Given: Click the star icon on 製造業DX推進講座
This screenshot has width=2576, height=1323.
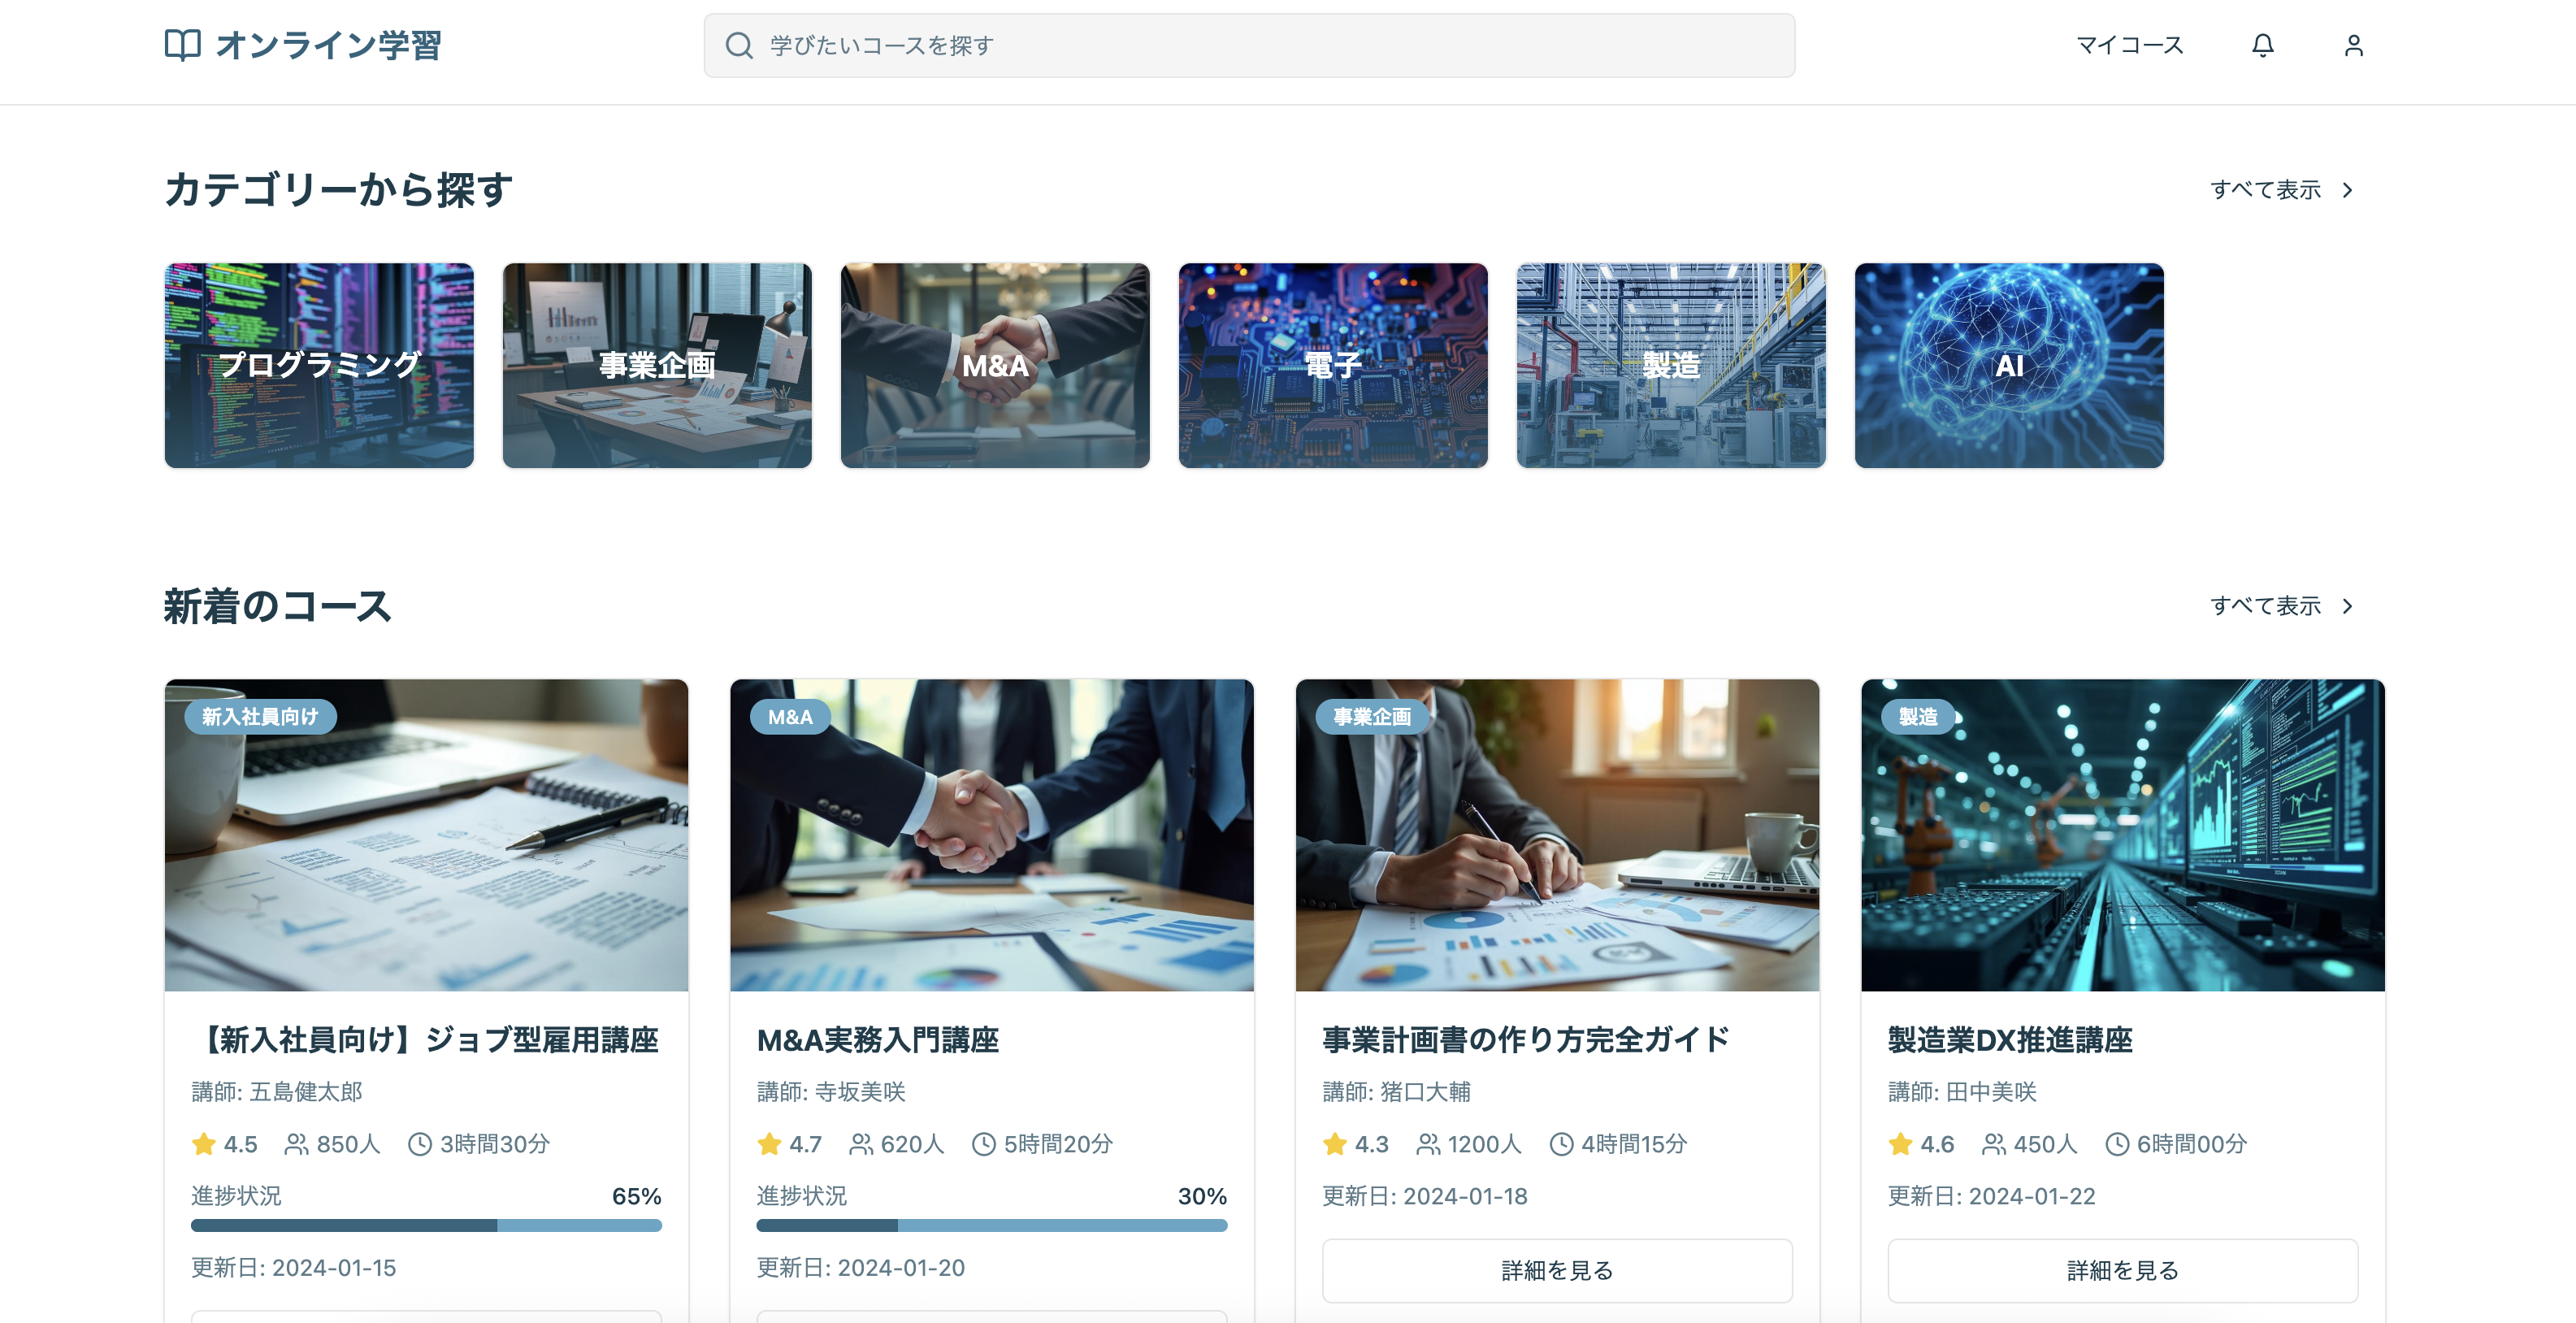Looking at the screenshot, I should (x=1899, y=1143).
